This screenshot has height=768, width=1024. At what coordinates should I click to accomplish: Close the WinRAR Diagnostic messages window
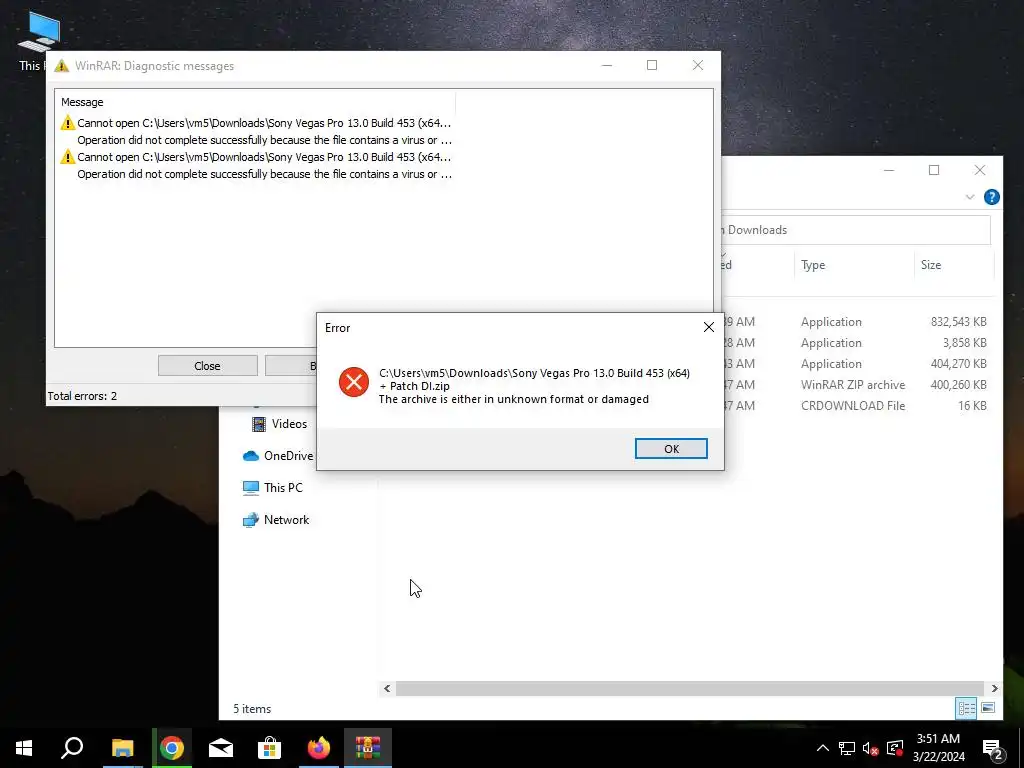click(697, 65)
